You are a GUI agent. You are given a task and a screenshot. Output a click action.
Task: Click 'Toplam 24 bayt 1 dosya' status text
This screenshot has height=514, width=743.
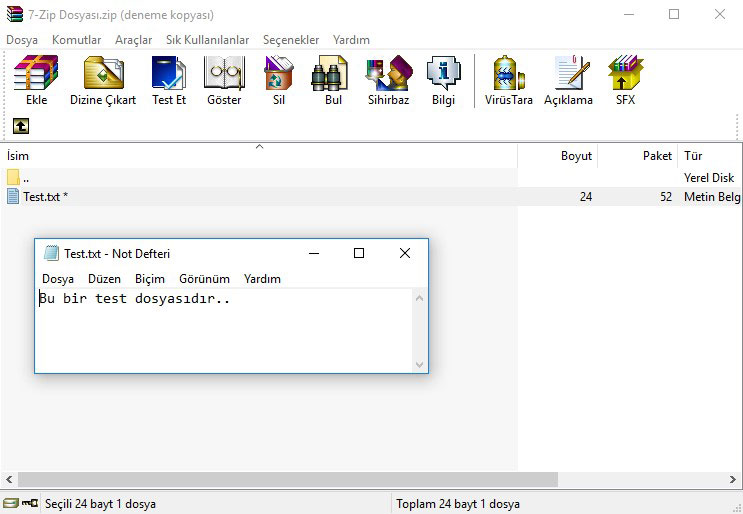click(x=458, y=504)
